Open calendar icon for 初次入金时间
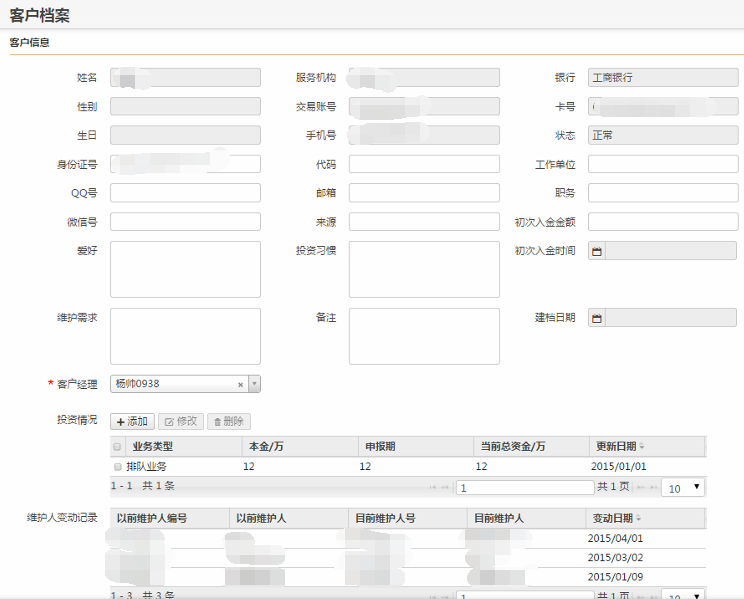The width and height of the screenshot is (744, 599). click(x=597, y=251)
